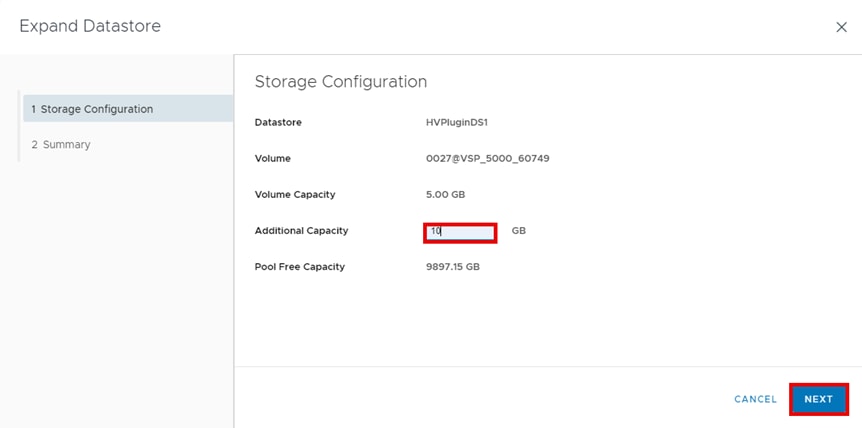862x428 pixels.
Task: Click the Expand Datastore dialog title
Action: [x=90, y=26]
